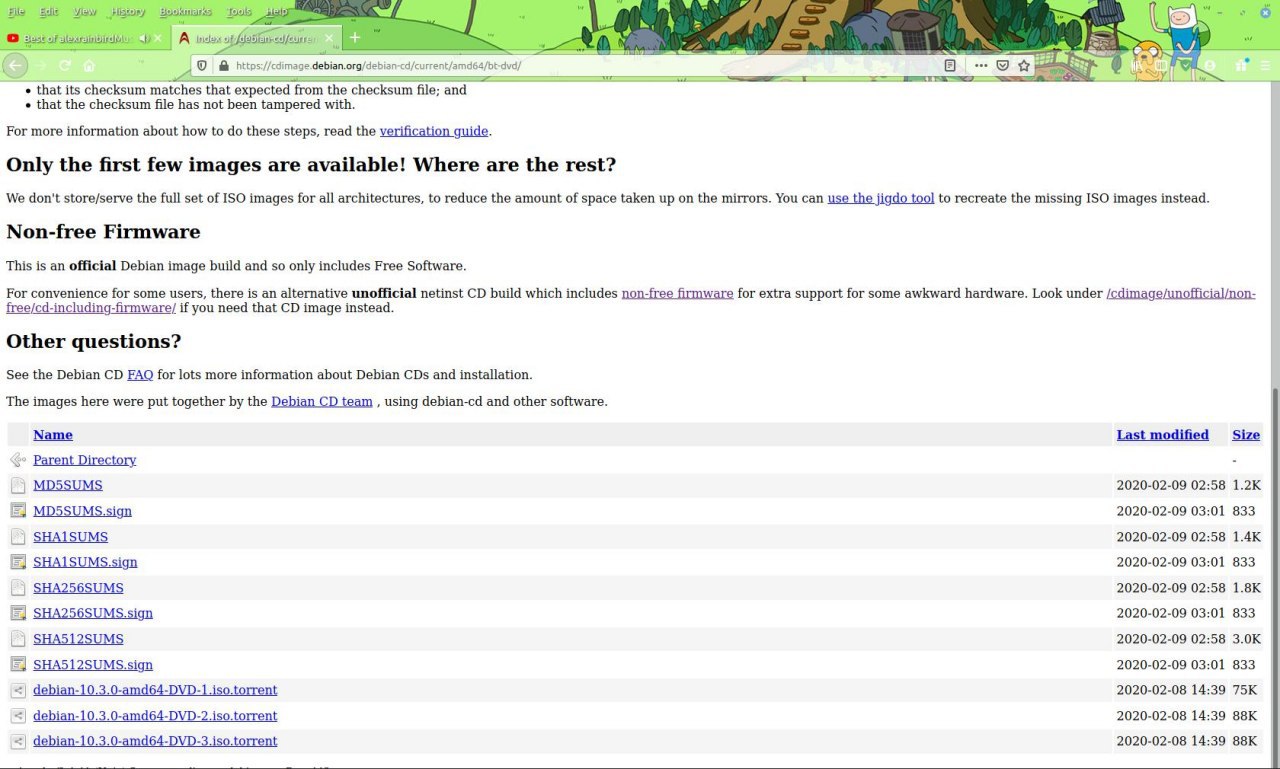
Task: Open the History menu
Action: click(128, 11)
